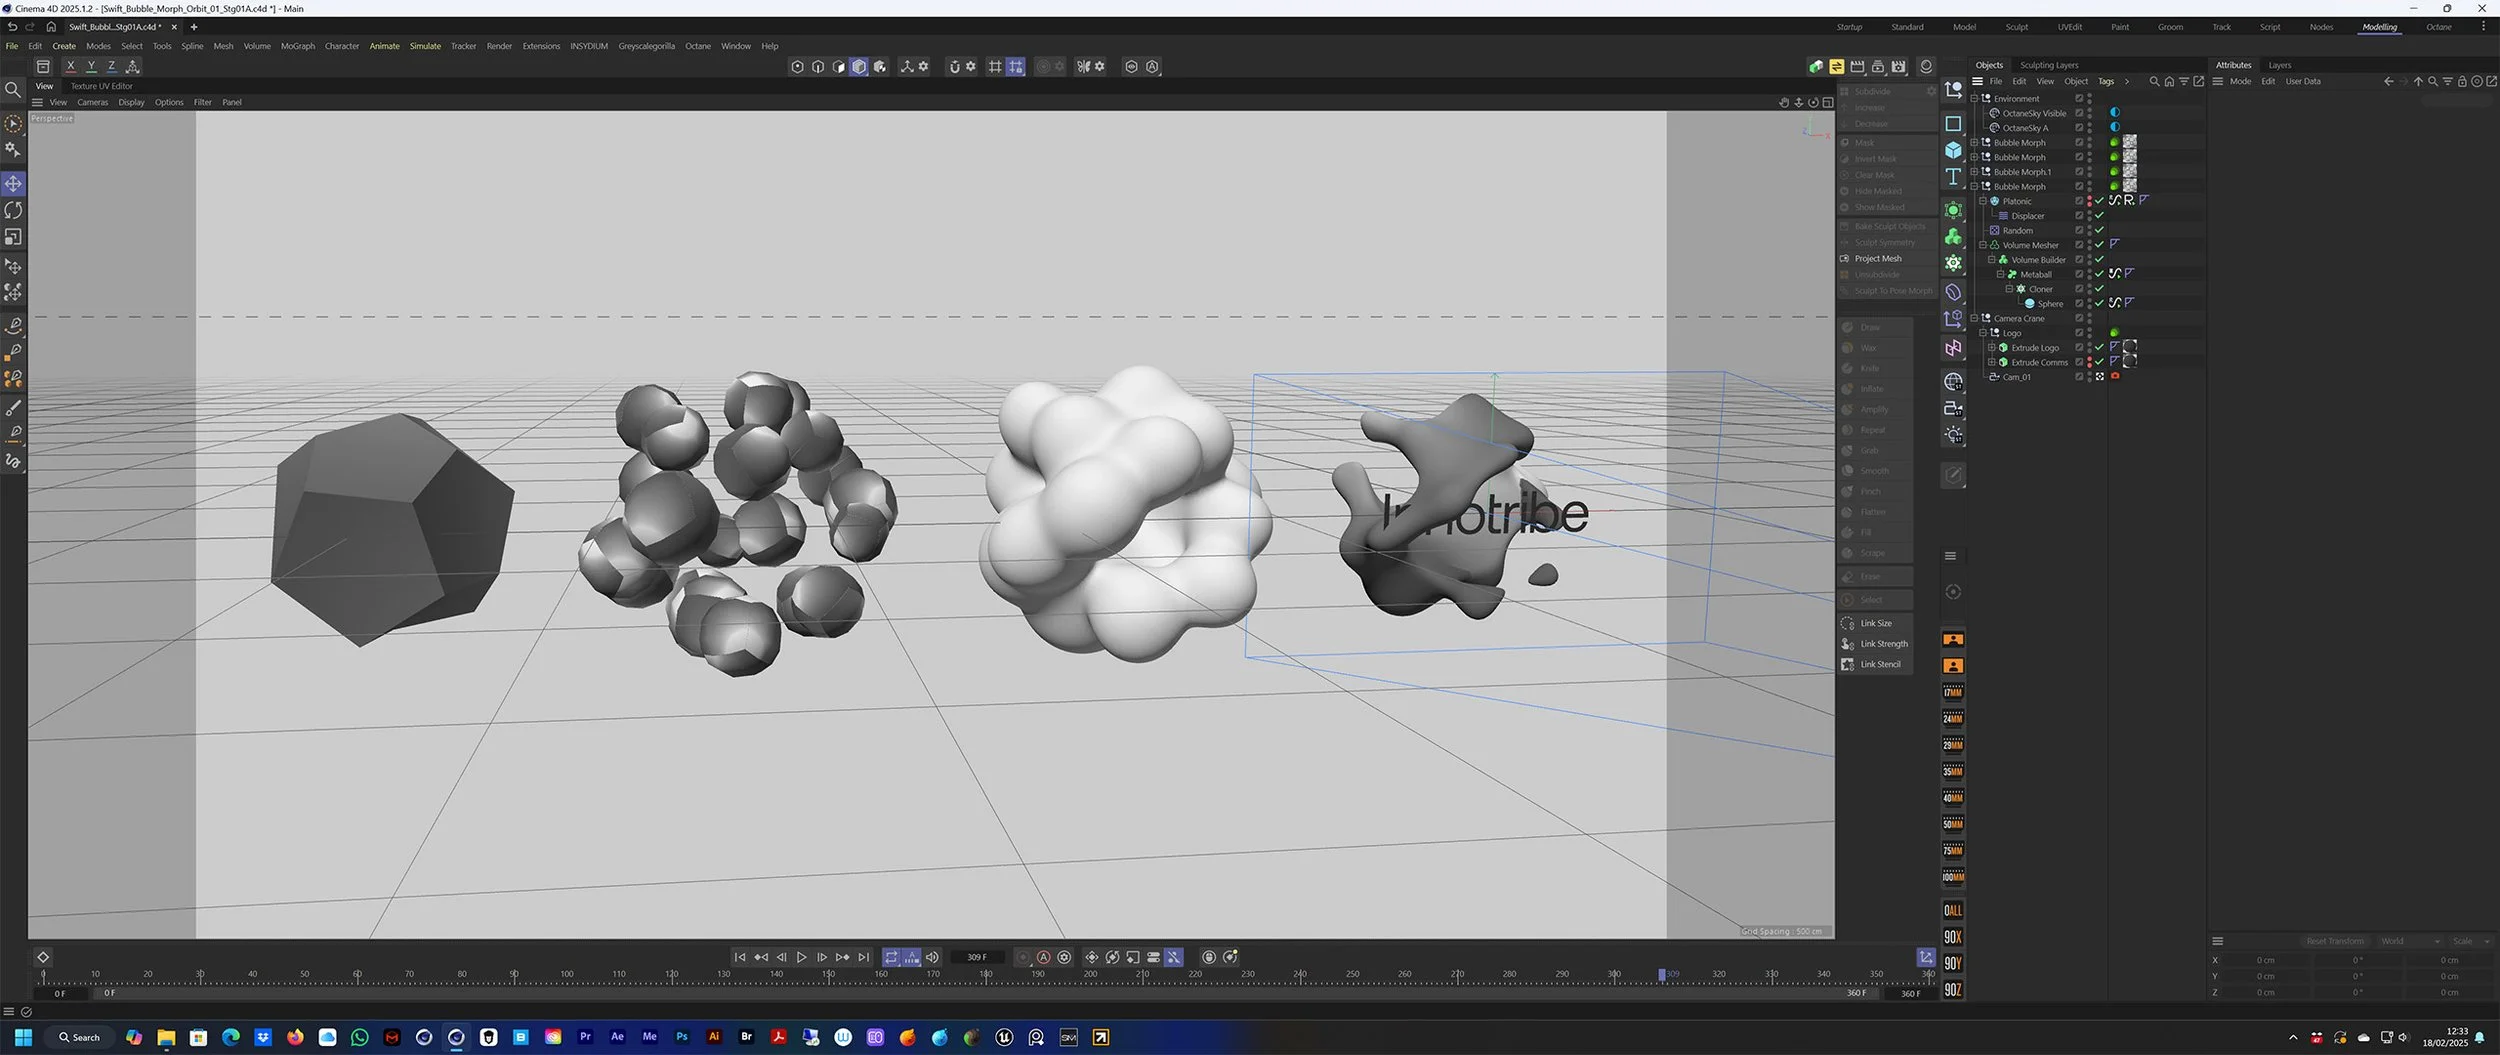This screenshot has height=1055, width=2500.
Task: Go to the end of the animation
Action: click(864, 957)
